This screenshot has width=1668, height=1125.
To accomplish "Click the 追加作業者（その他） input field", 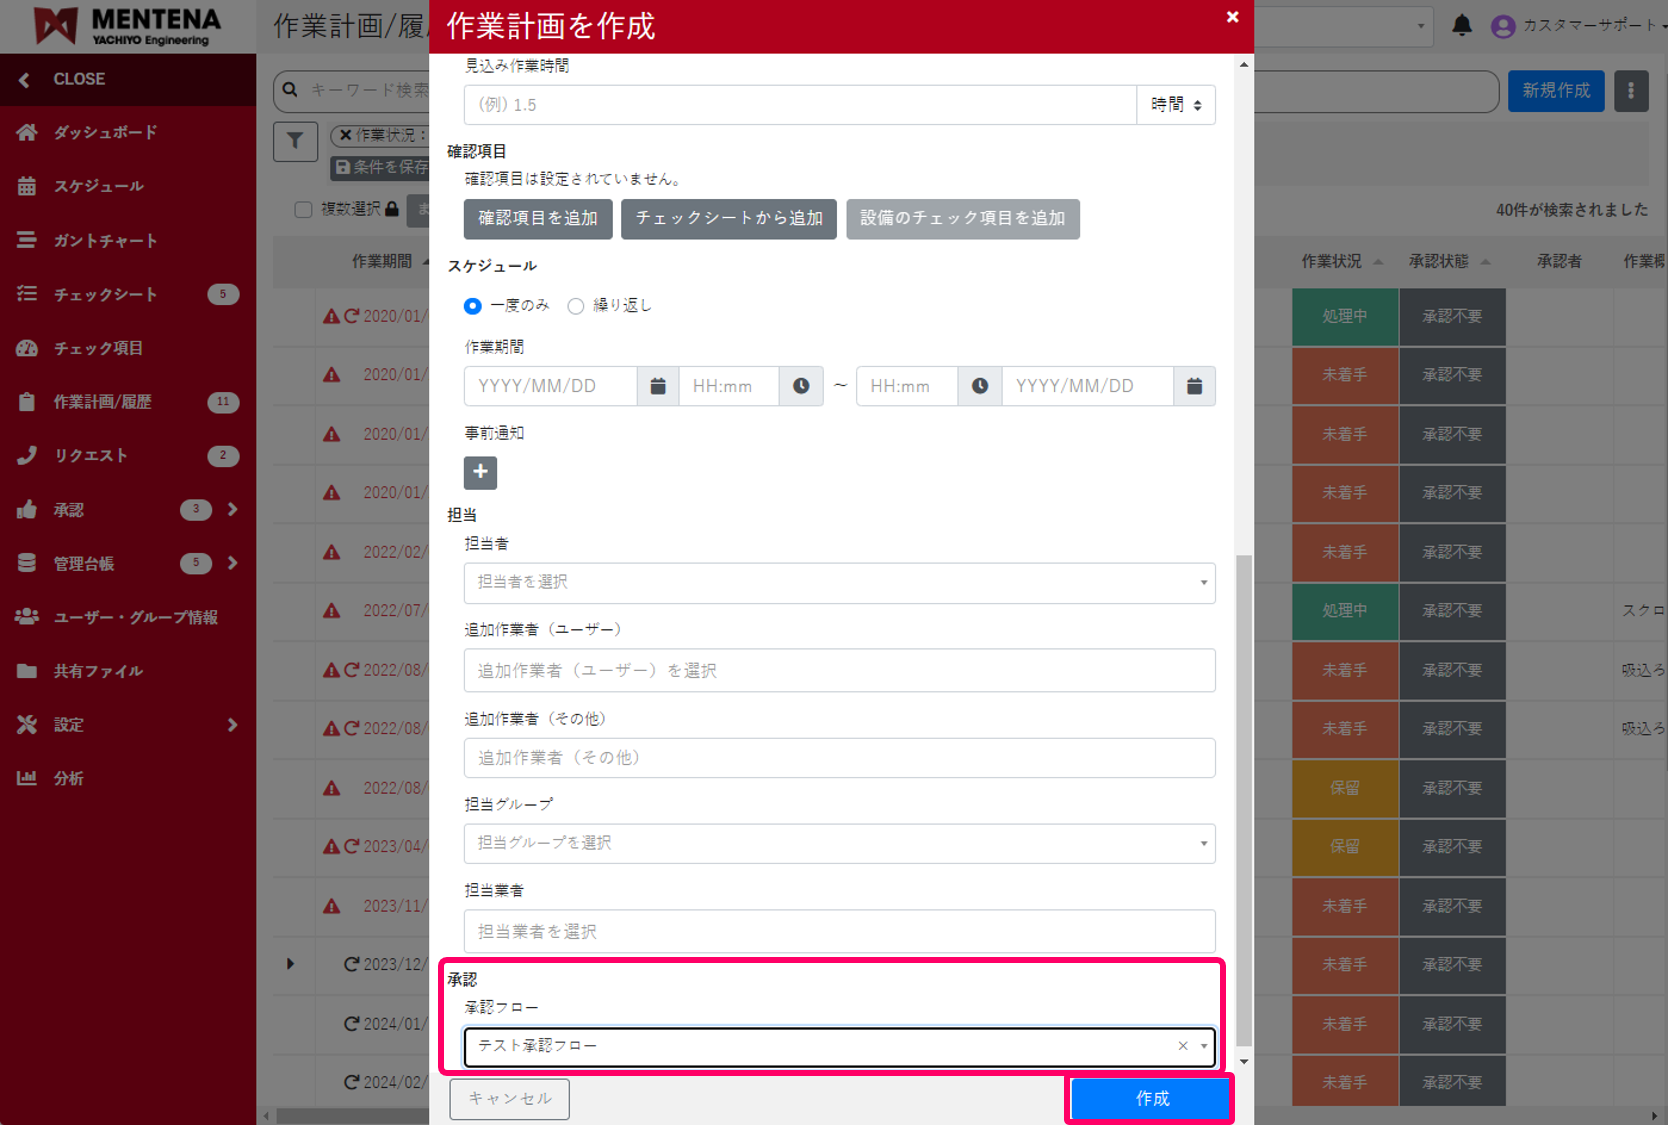I will coord(838,758).
